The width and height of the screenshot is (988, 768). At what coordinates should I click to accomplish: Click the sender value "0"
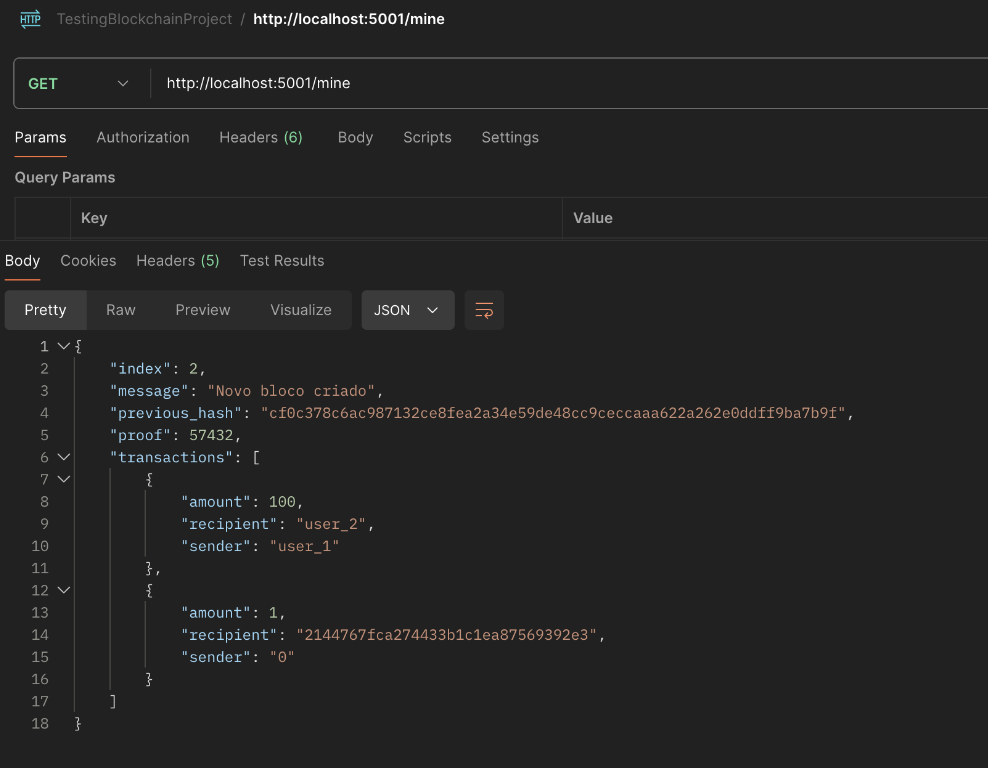[282, 656]
